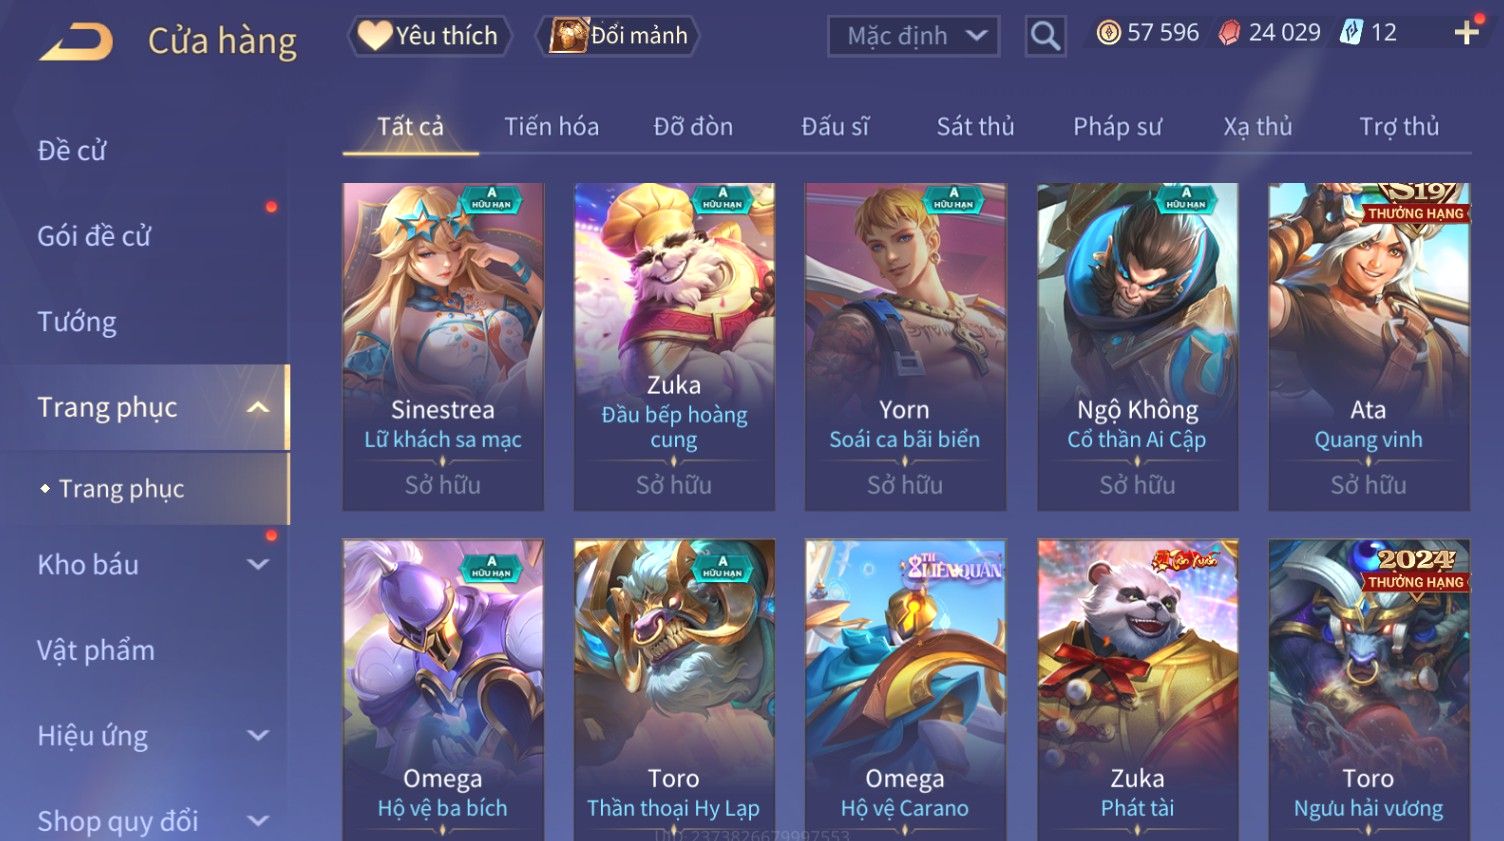Select the Pháp sư tab

pyautogui.click(x=1117, y=127)
